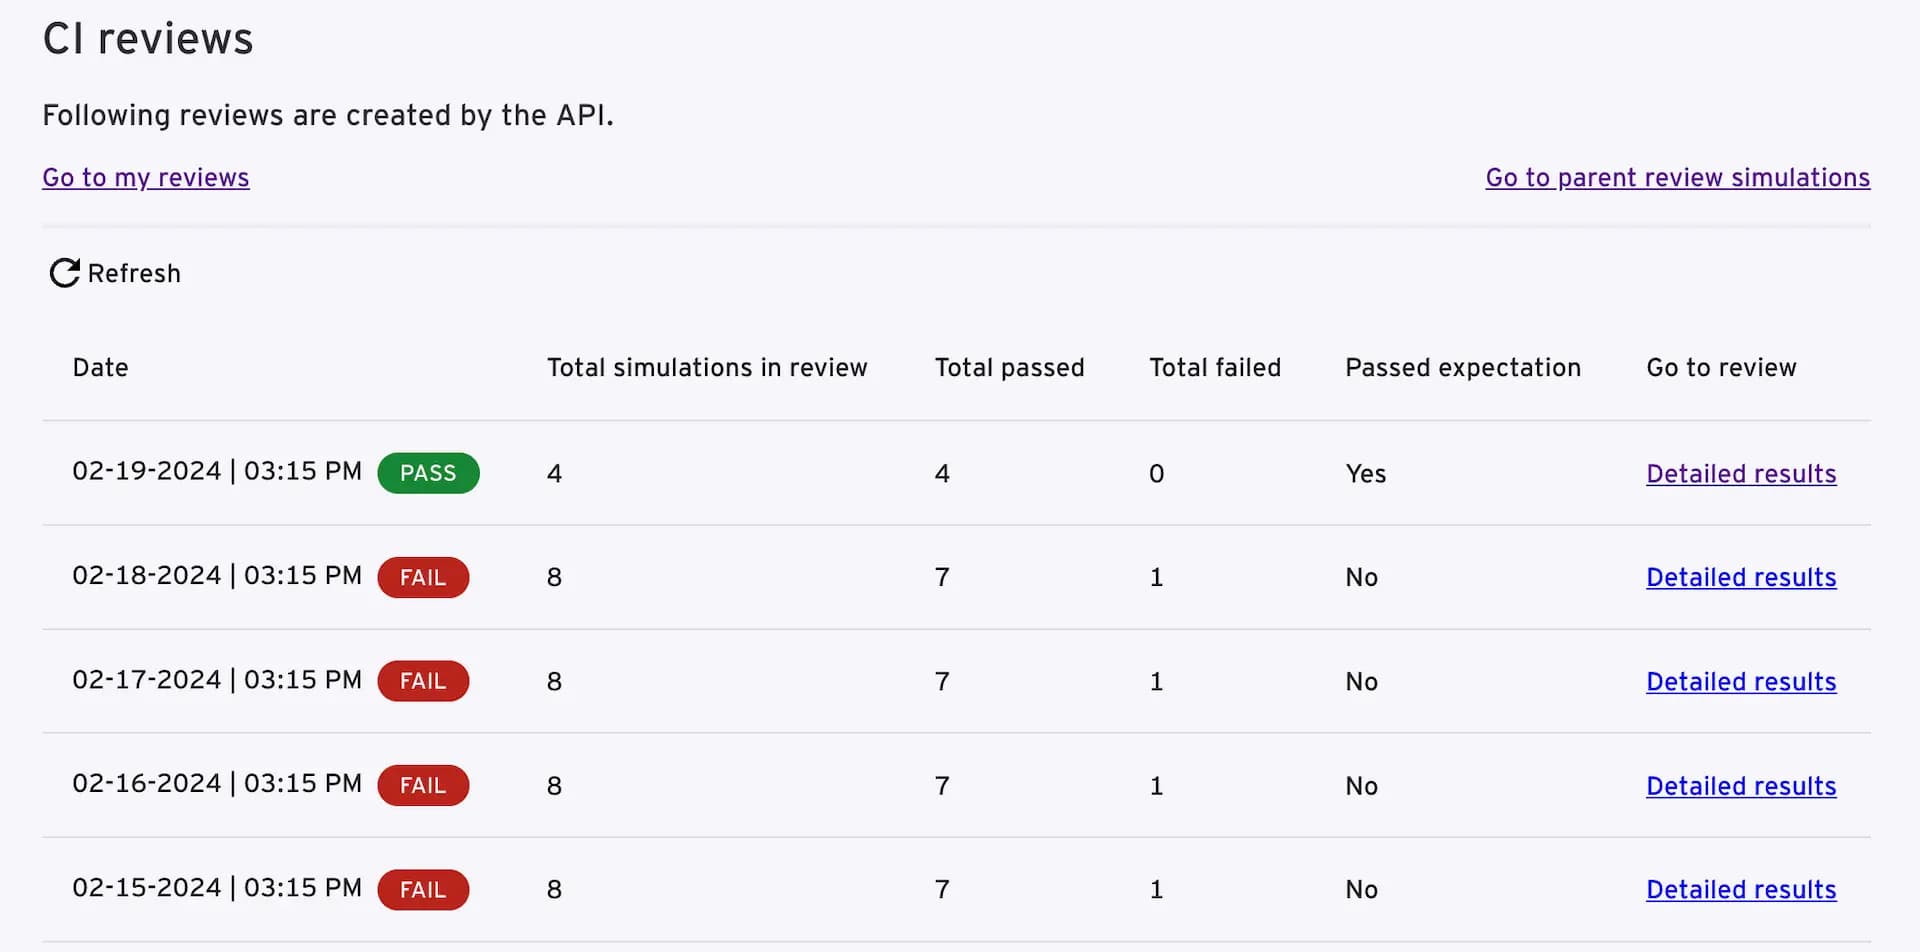
Task: Click the FAIL badge on 02-17-2024 row
Action: pyautogui.click(x=423, y=681)
